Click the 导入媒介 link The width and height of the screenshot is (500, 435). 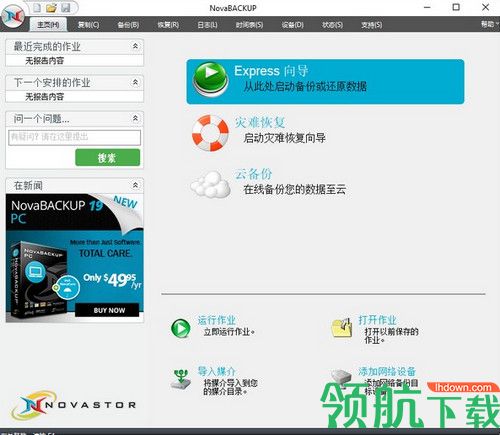[217, 371]
